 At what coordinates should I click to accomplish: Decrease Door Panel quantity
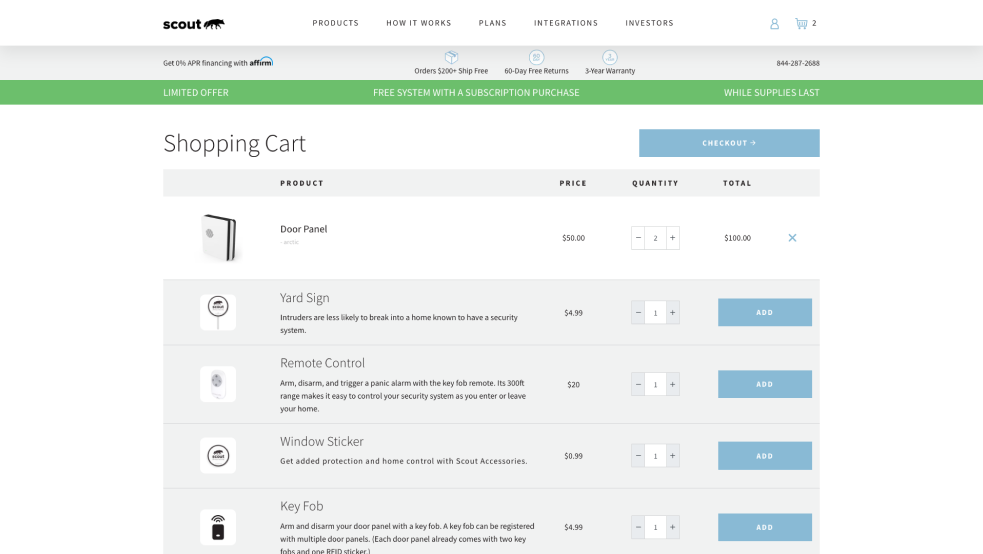point(638,238)
